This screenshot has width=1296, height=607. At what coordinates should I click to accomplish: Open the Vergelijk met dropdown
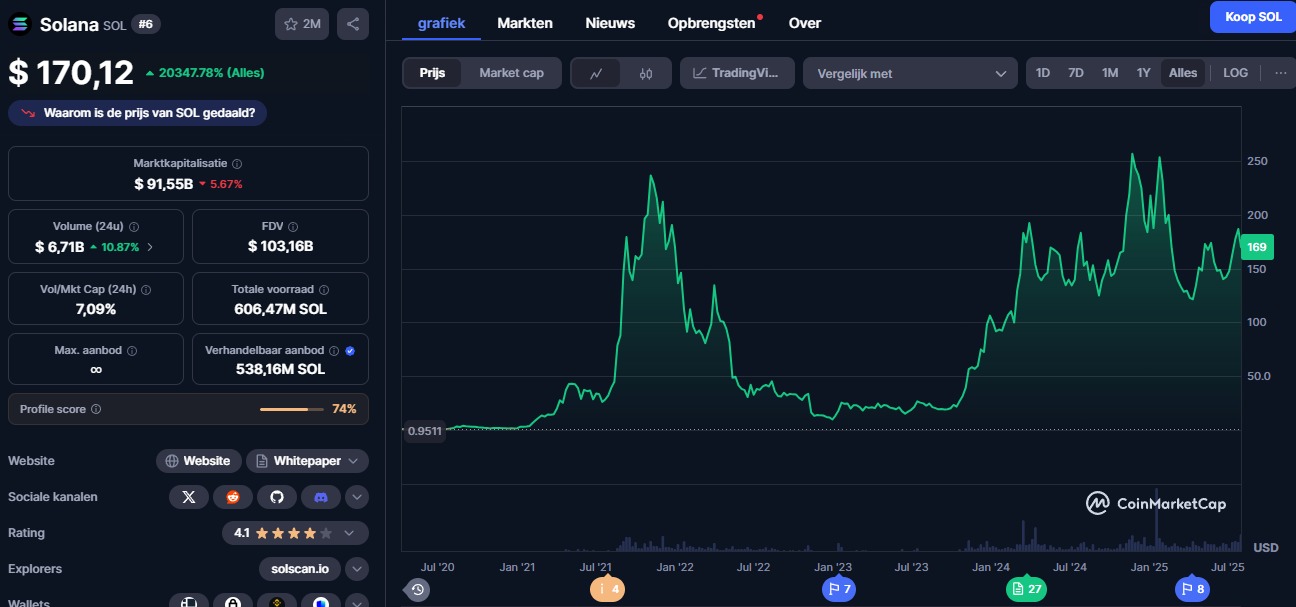(x=911, y=73)
